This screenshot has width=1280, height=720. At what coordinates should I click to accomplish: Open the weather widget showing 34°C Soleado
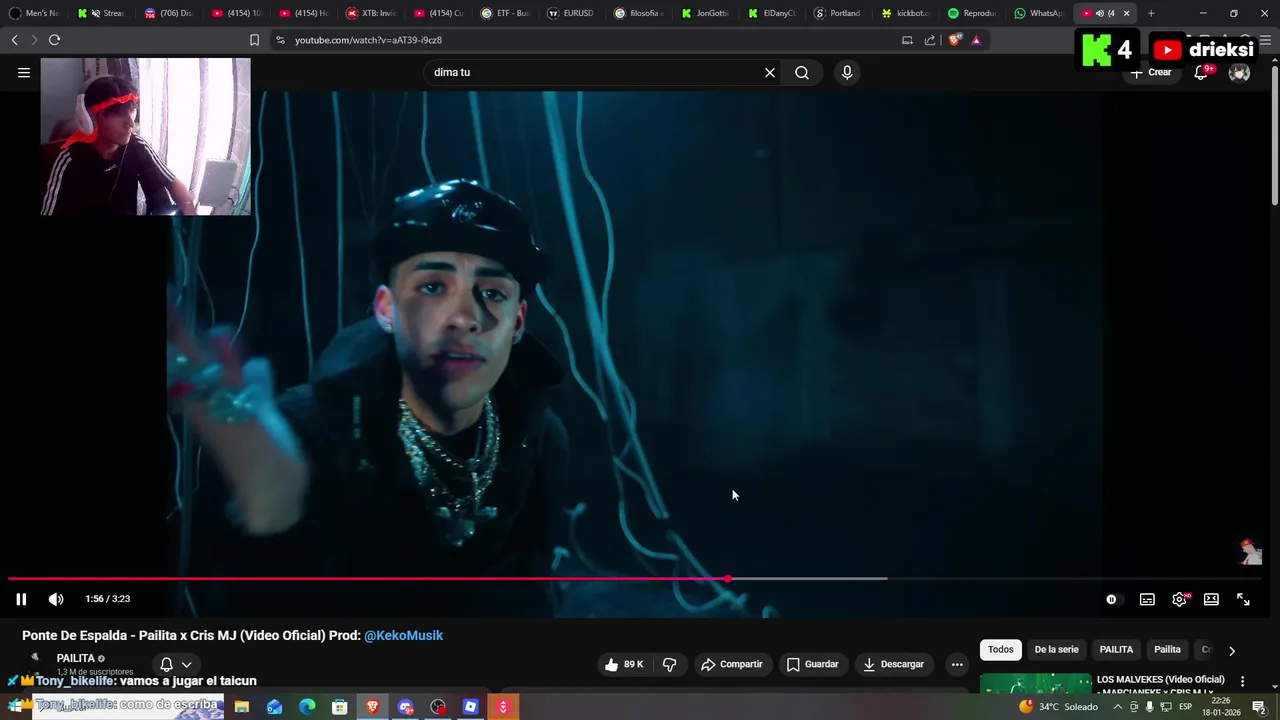[1058, 707]
